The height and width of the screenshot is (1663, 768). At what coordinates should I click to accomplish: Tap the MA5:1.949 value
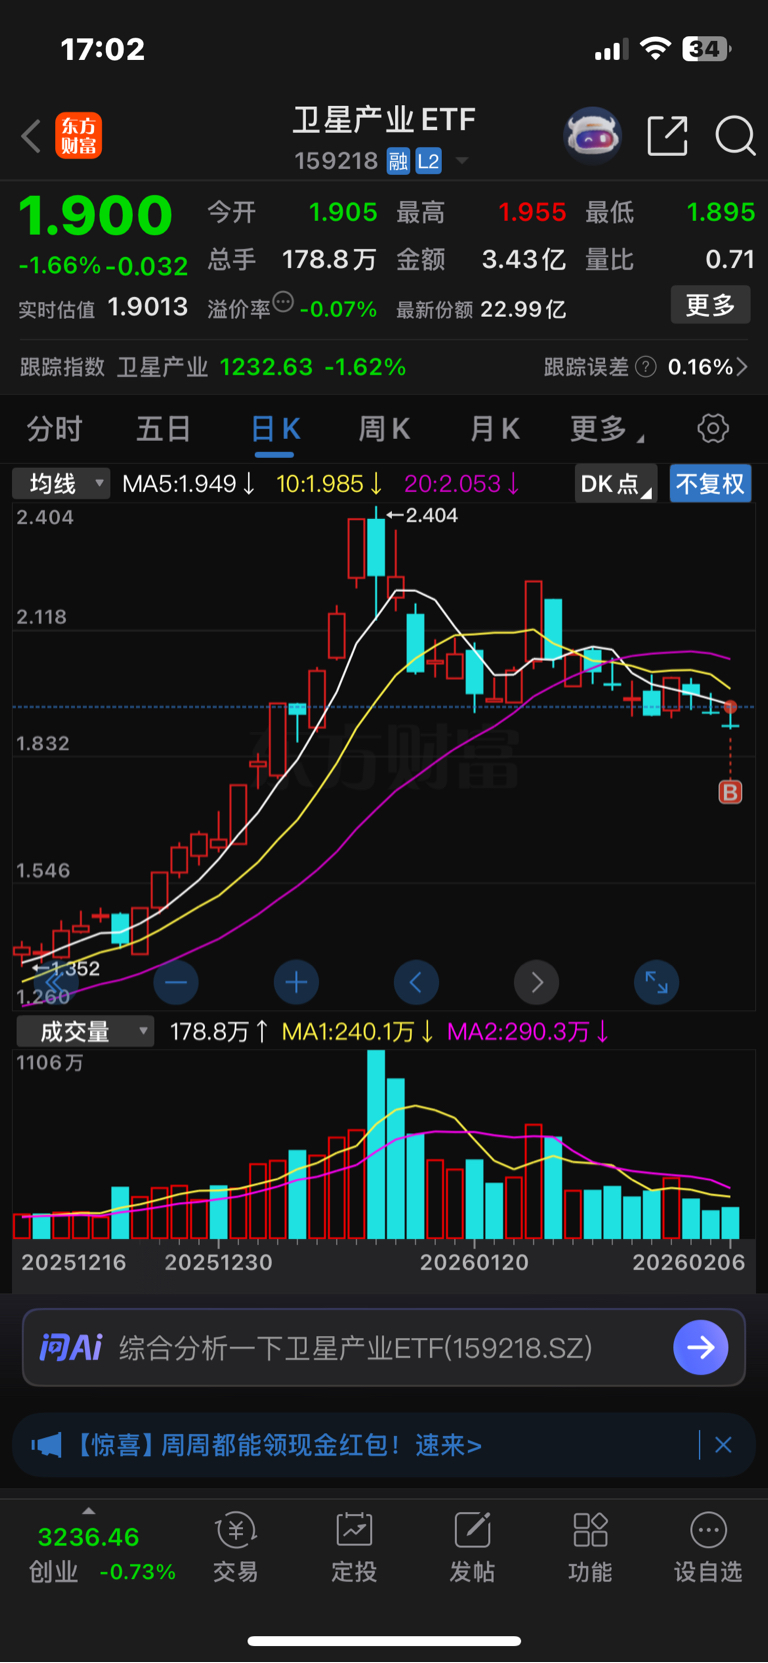[189, 484]
